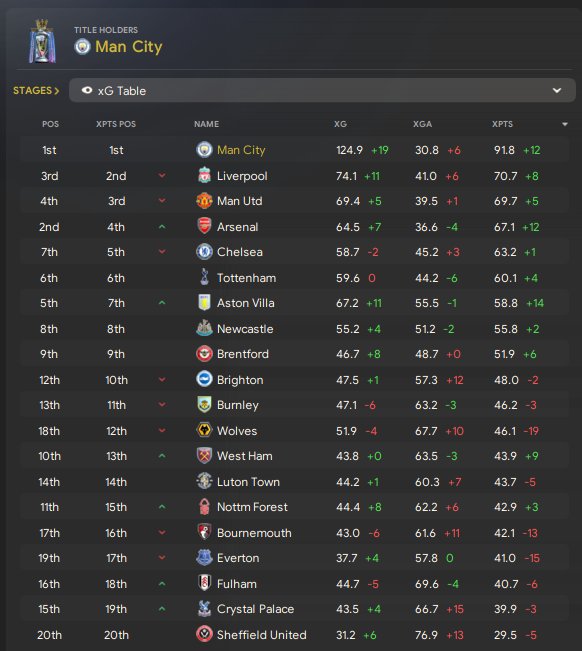Click the Man City crest beside title holders
Image resolution: width=582 pixels, height=651 pixels.
(82, 46)
